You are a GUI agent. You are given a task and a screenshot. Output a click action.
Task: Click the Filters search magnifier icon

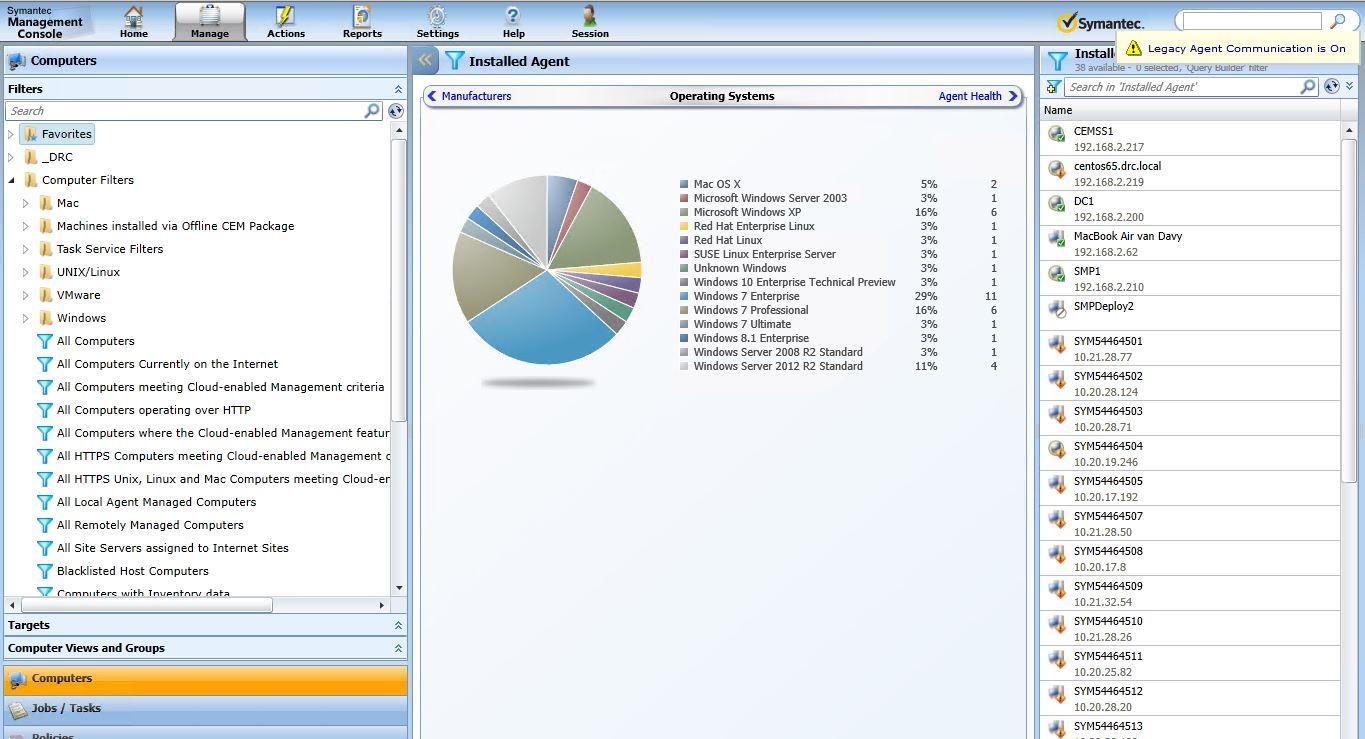[x=372, y=111]
